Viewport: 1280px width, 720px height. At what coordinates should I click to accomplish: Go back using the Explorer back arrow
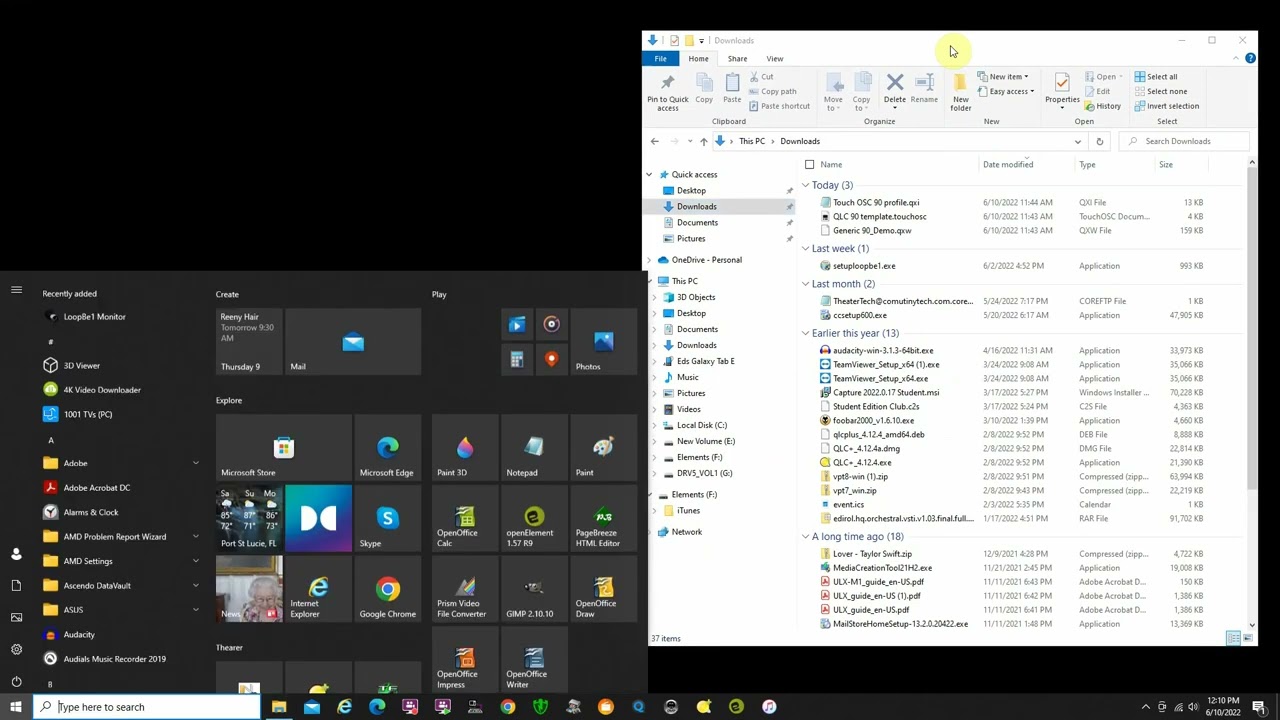click(x=655, y=141)
